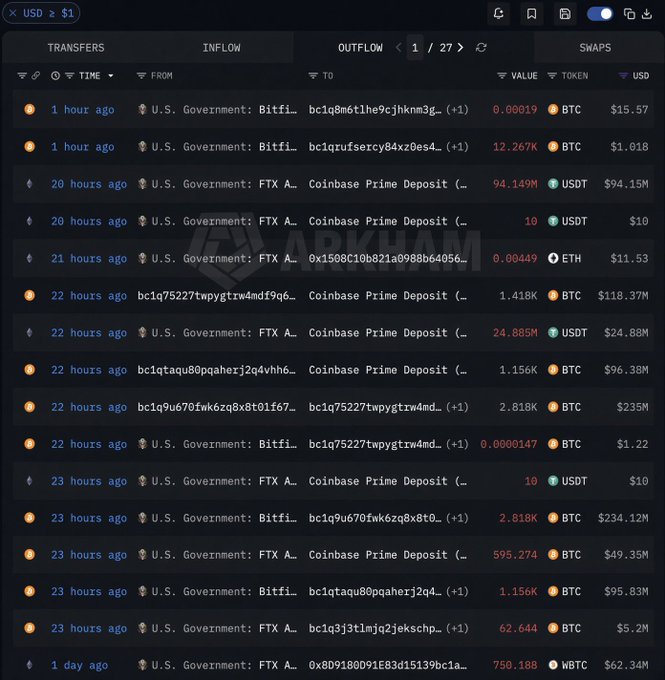
Task: Click the 21 hours ago timestamp
Action: pyautogui.click(x=89, y=258)
